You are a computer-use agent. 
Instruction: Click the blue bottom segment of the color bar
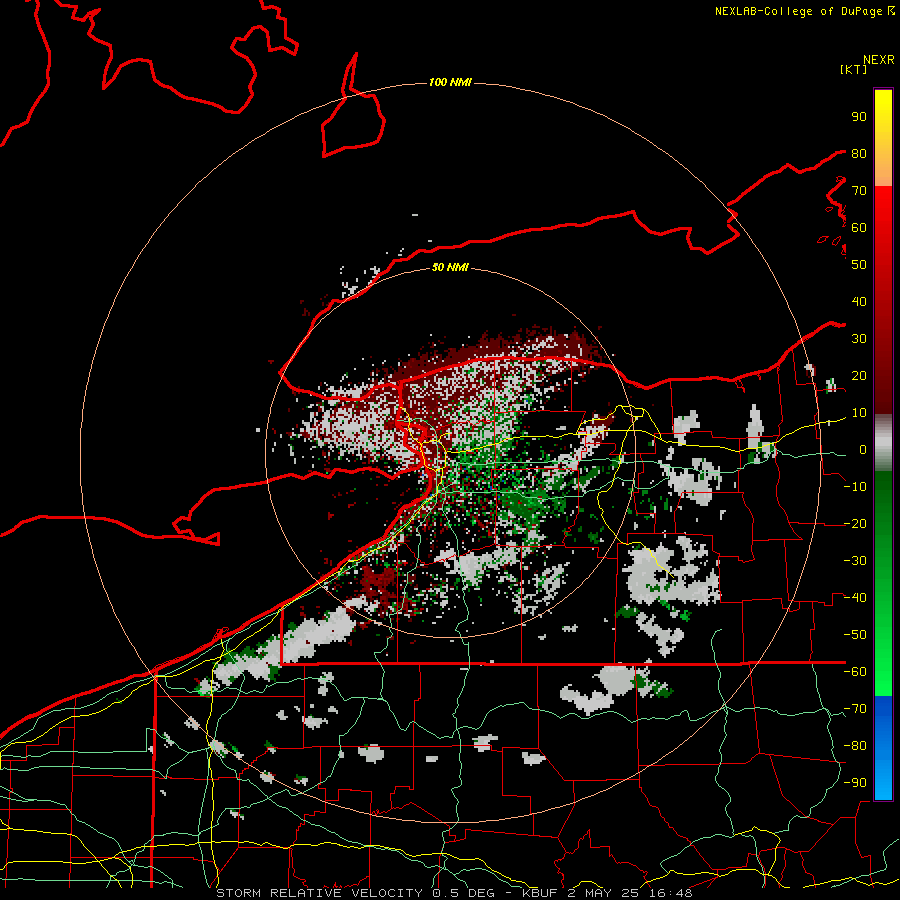click(x=883, y=748)
